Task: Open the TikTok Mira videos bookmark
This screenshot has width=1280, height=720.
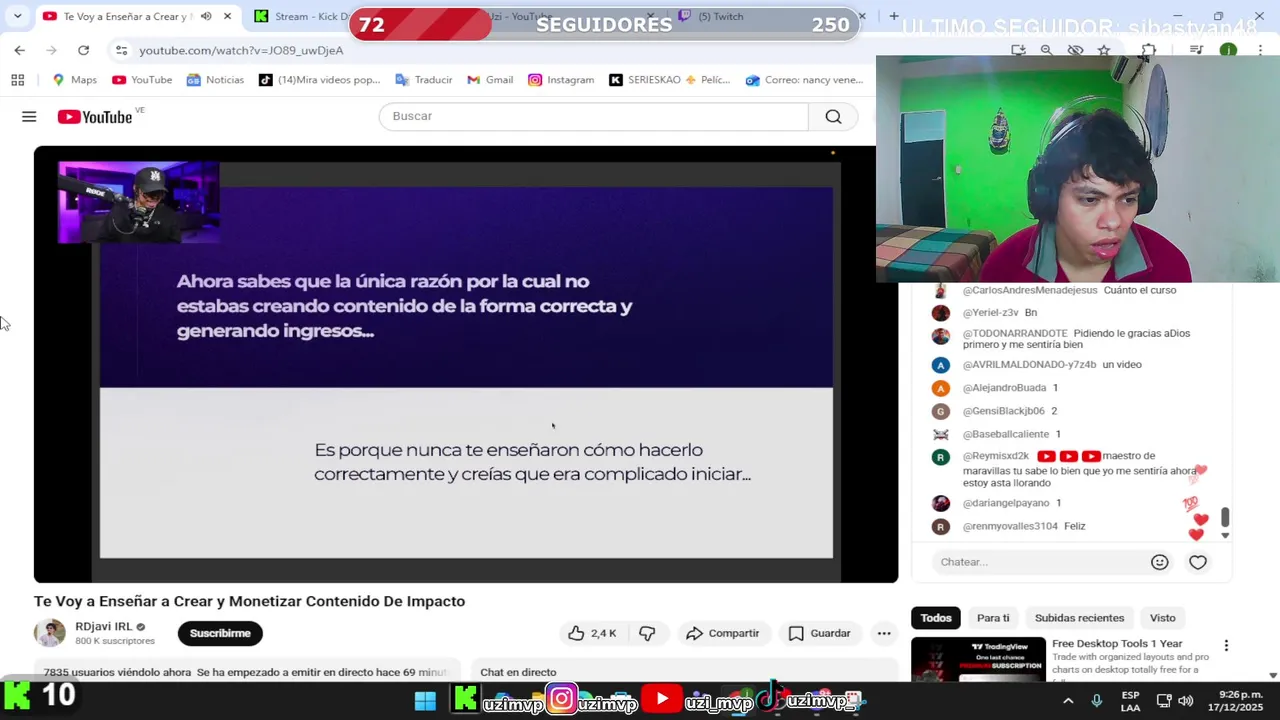Action: (320, 80)
